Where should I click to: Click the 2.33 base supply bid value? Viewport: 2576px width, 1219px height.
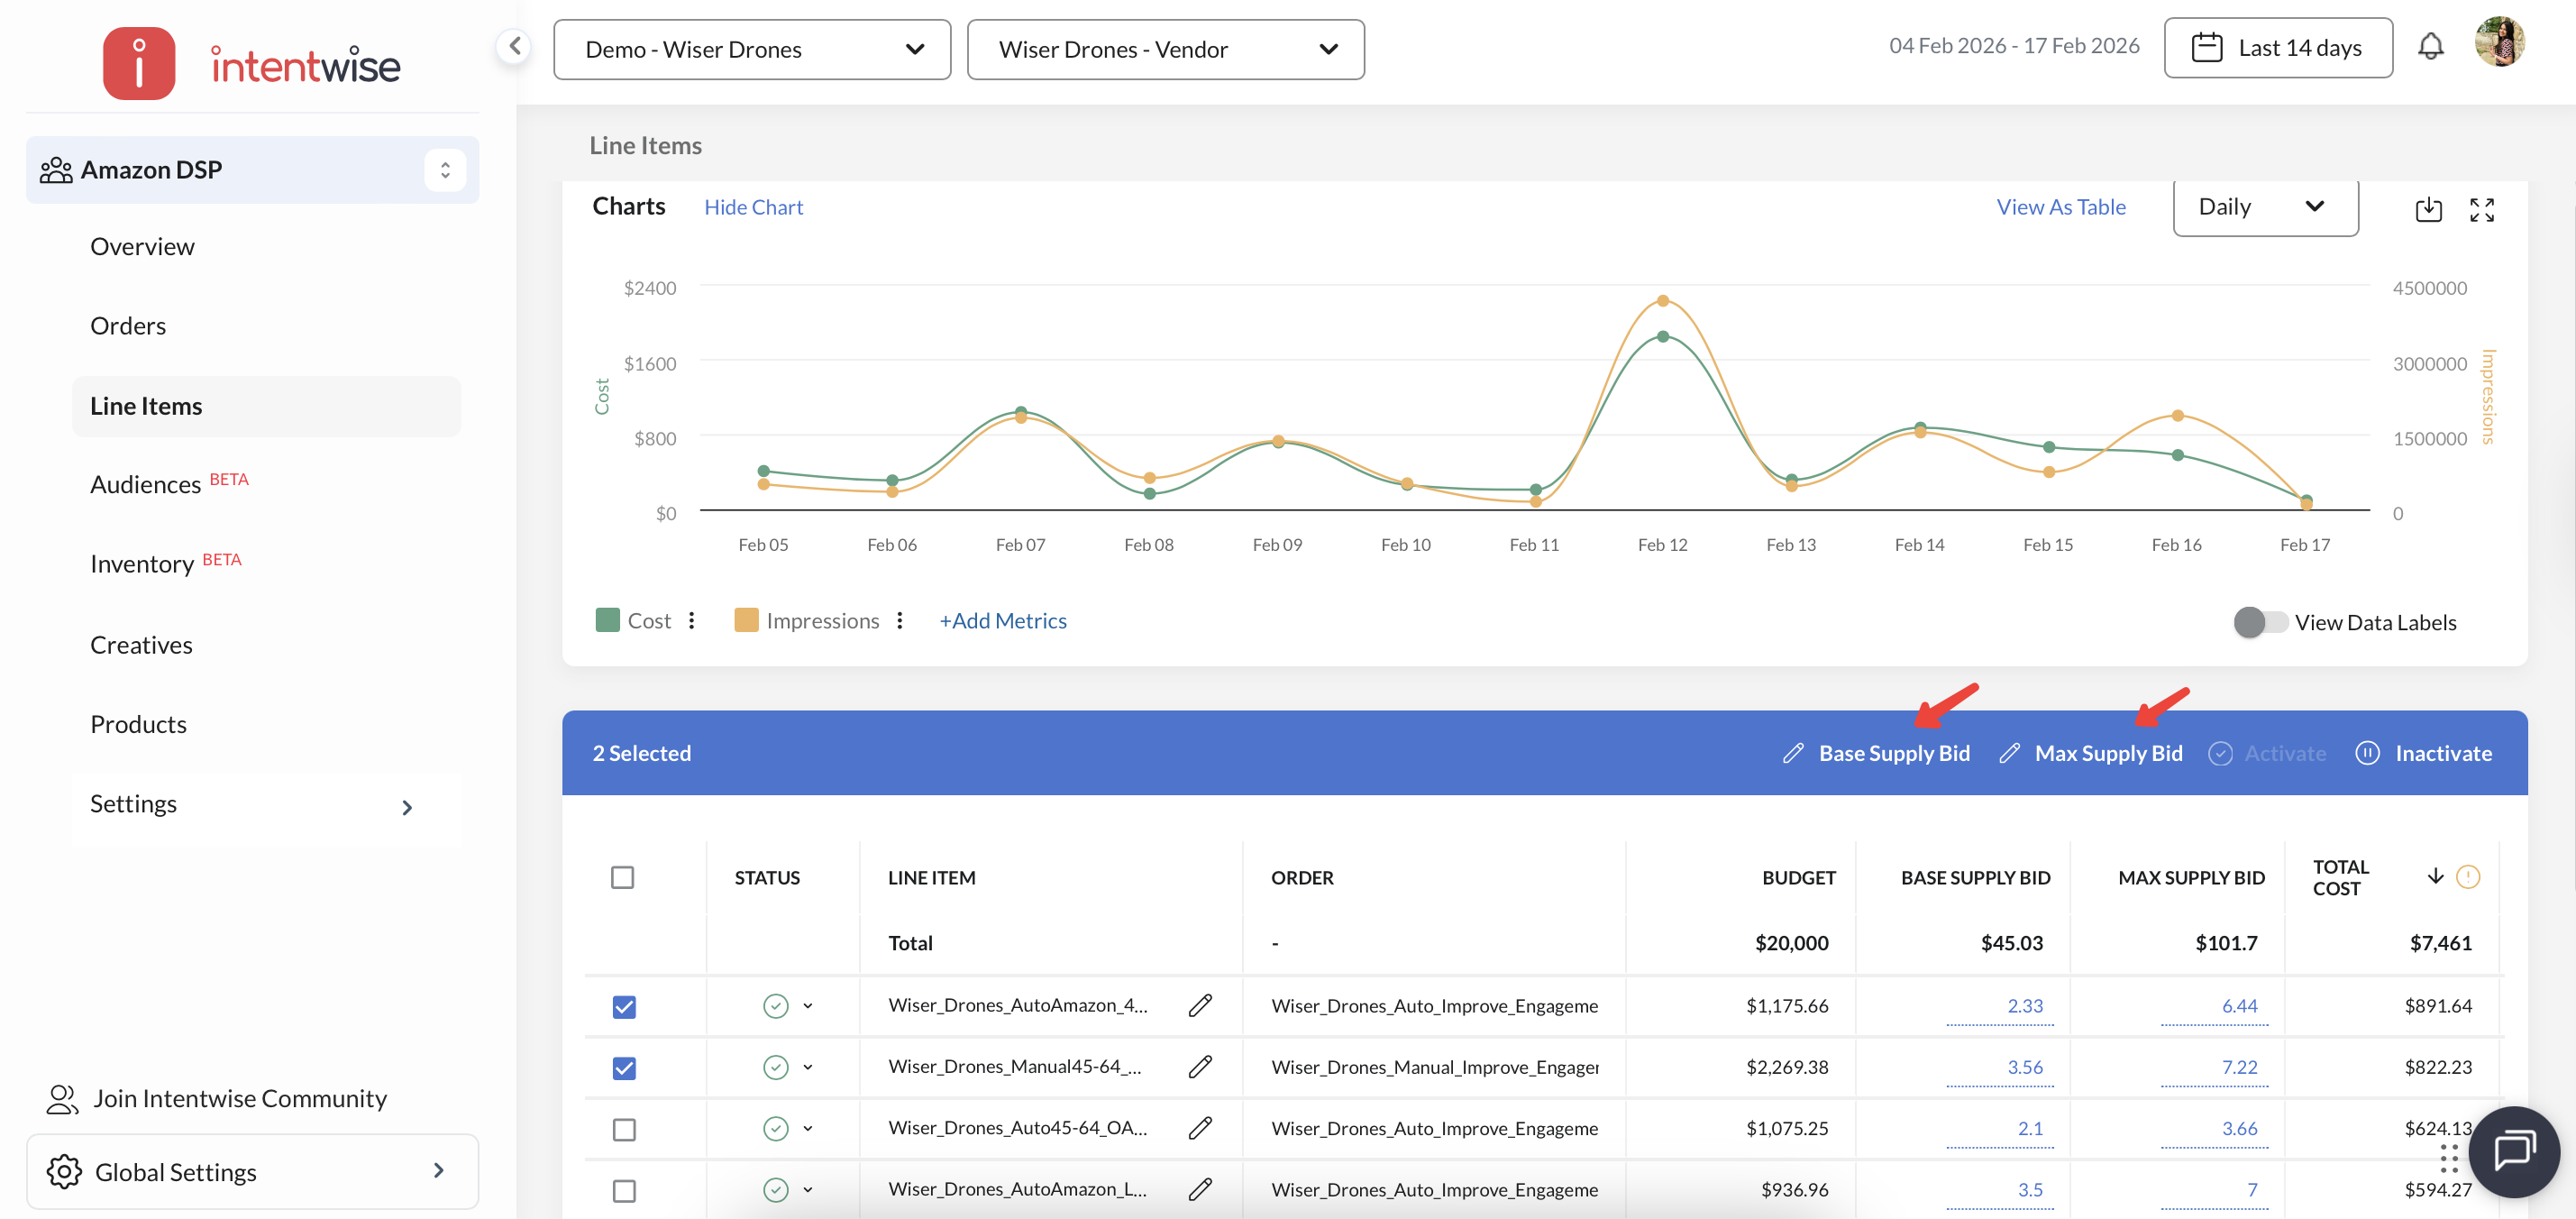coord(2024,1006)
